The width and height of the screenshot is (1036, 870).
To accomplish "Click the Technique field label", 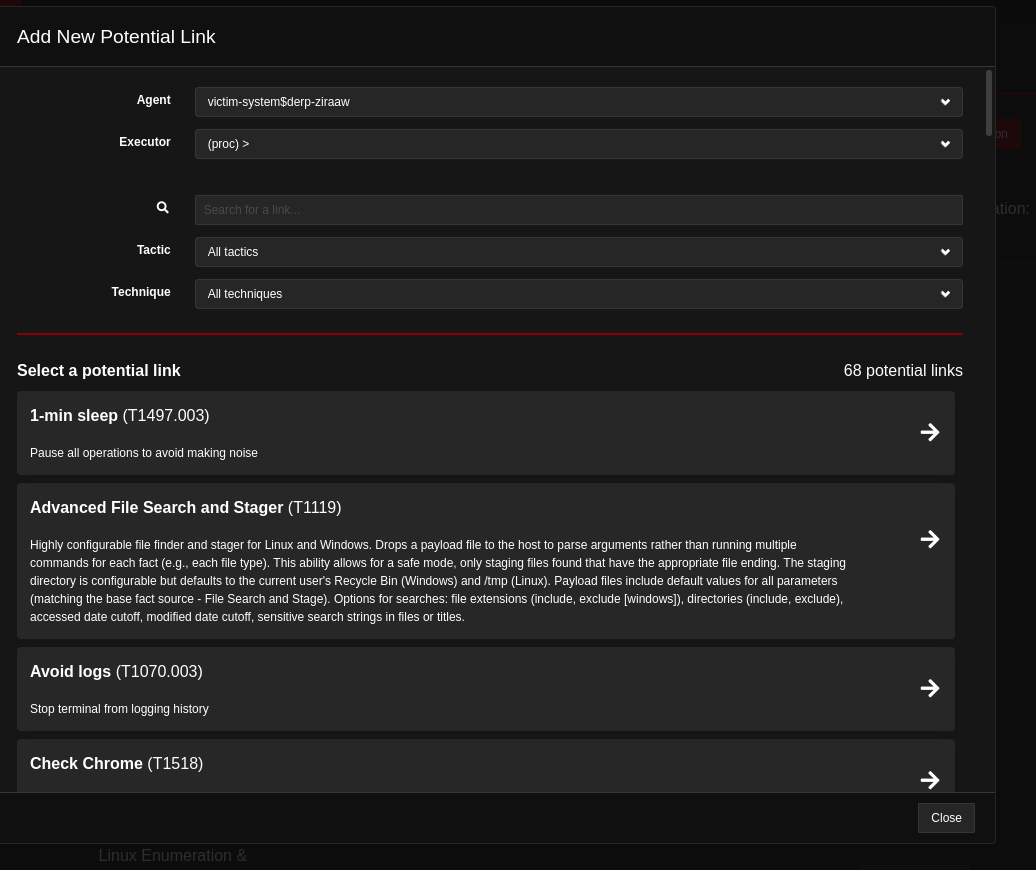I will (x=141, y=292).
